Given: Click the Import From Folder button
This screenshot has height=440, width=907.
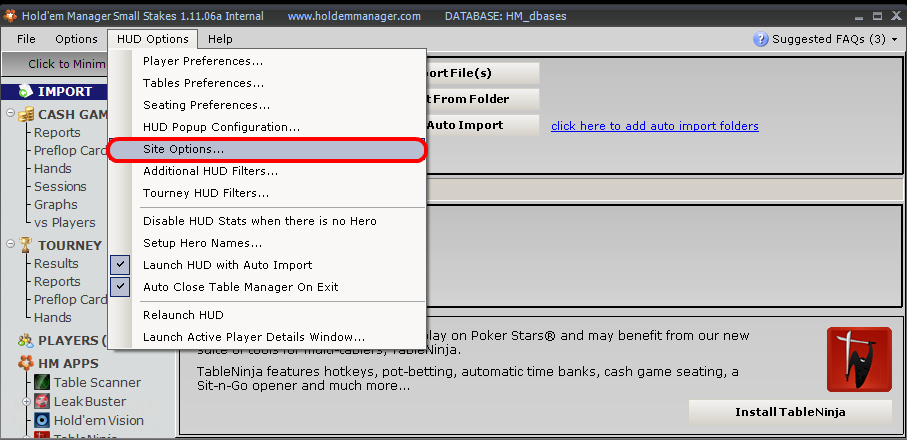Looking at the screenshot, I should pos(482,99).
